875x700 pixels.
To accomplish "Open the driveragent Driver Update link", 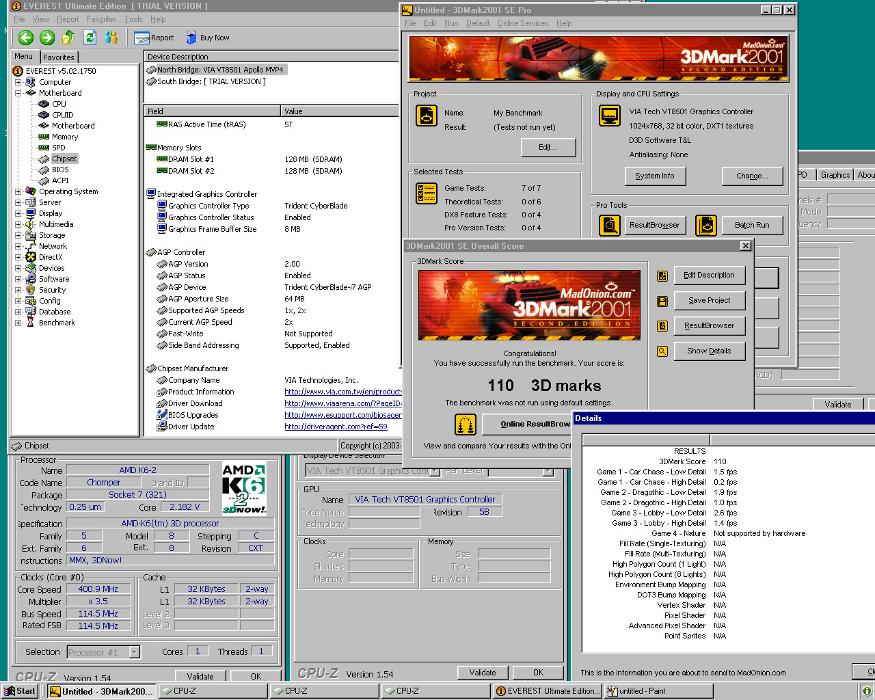I will [x=336, y=427].
